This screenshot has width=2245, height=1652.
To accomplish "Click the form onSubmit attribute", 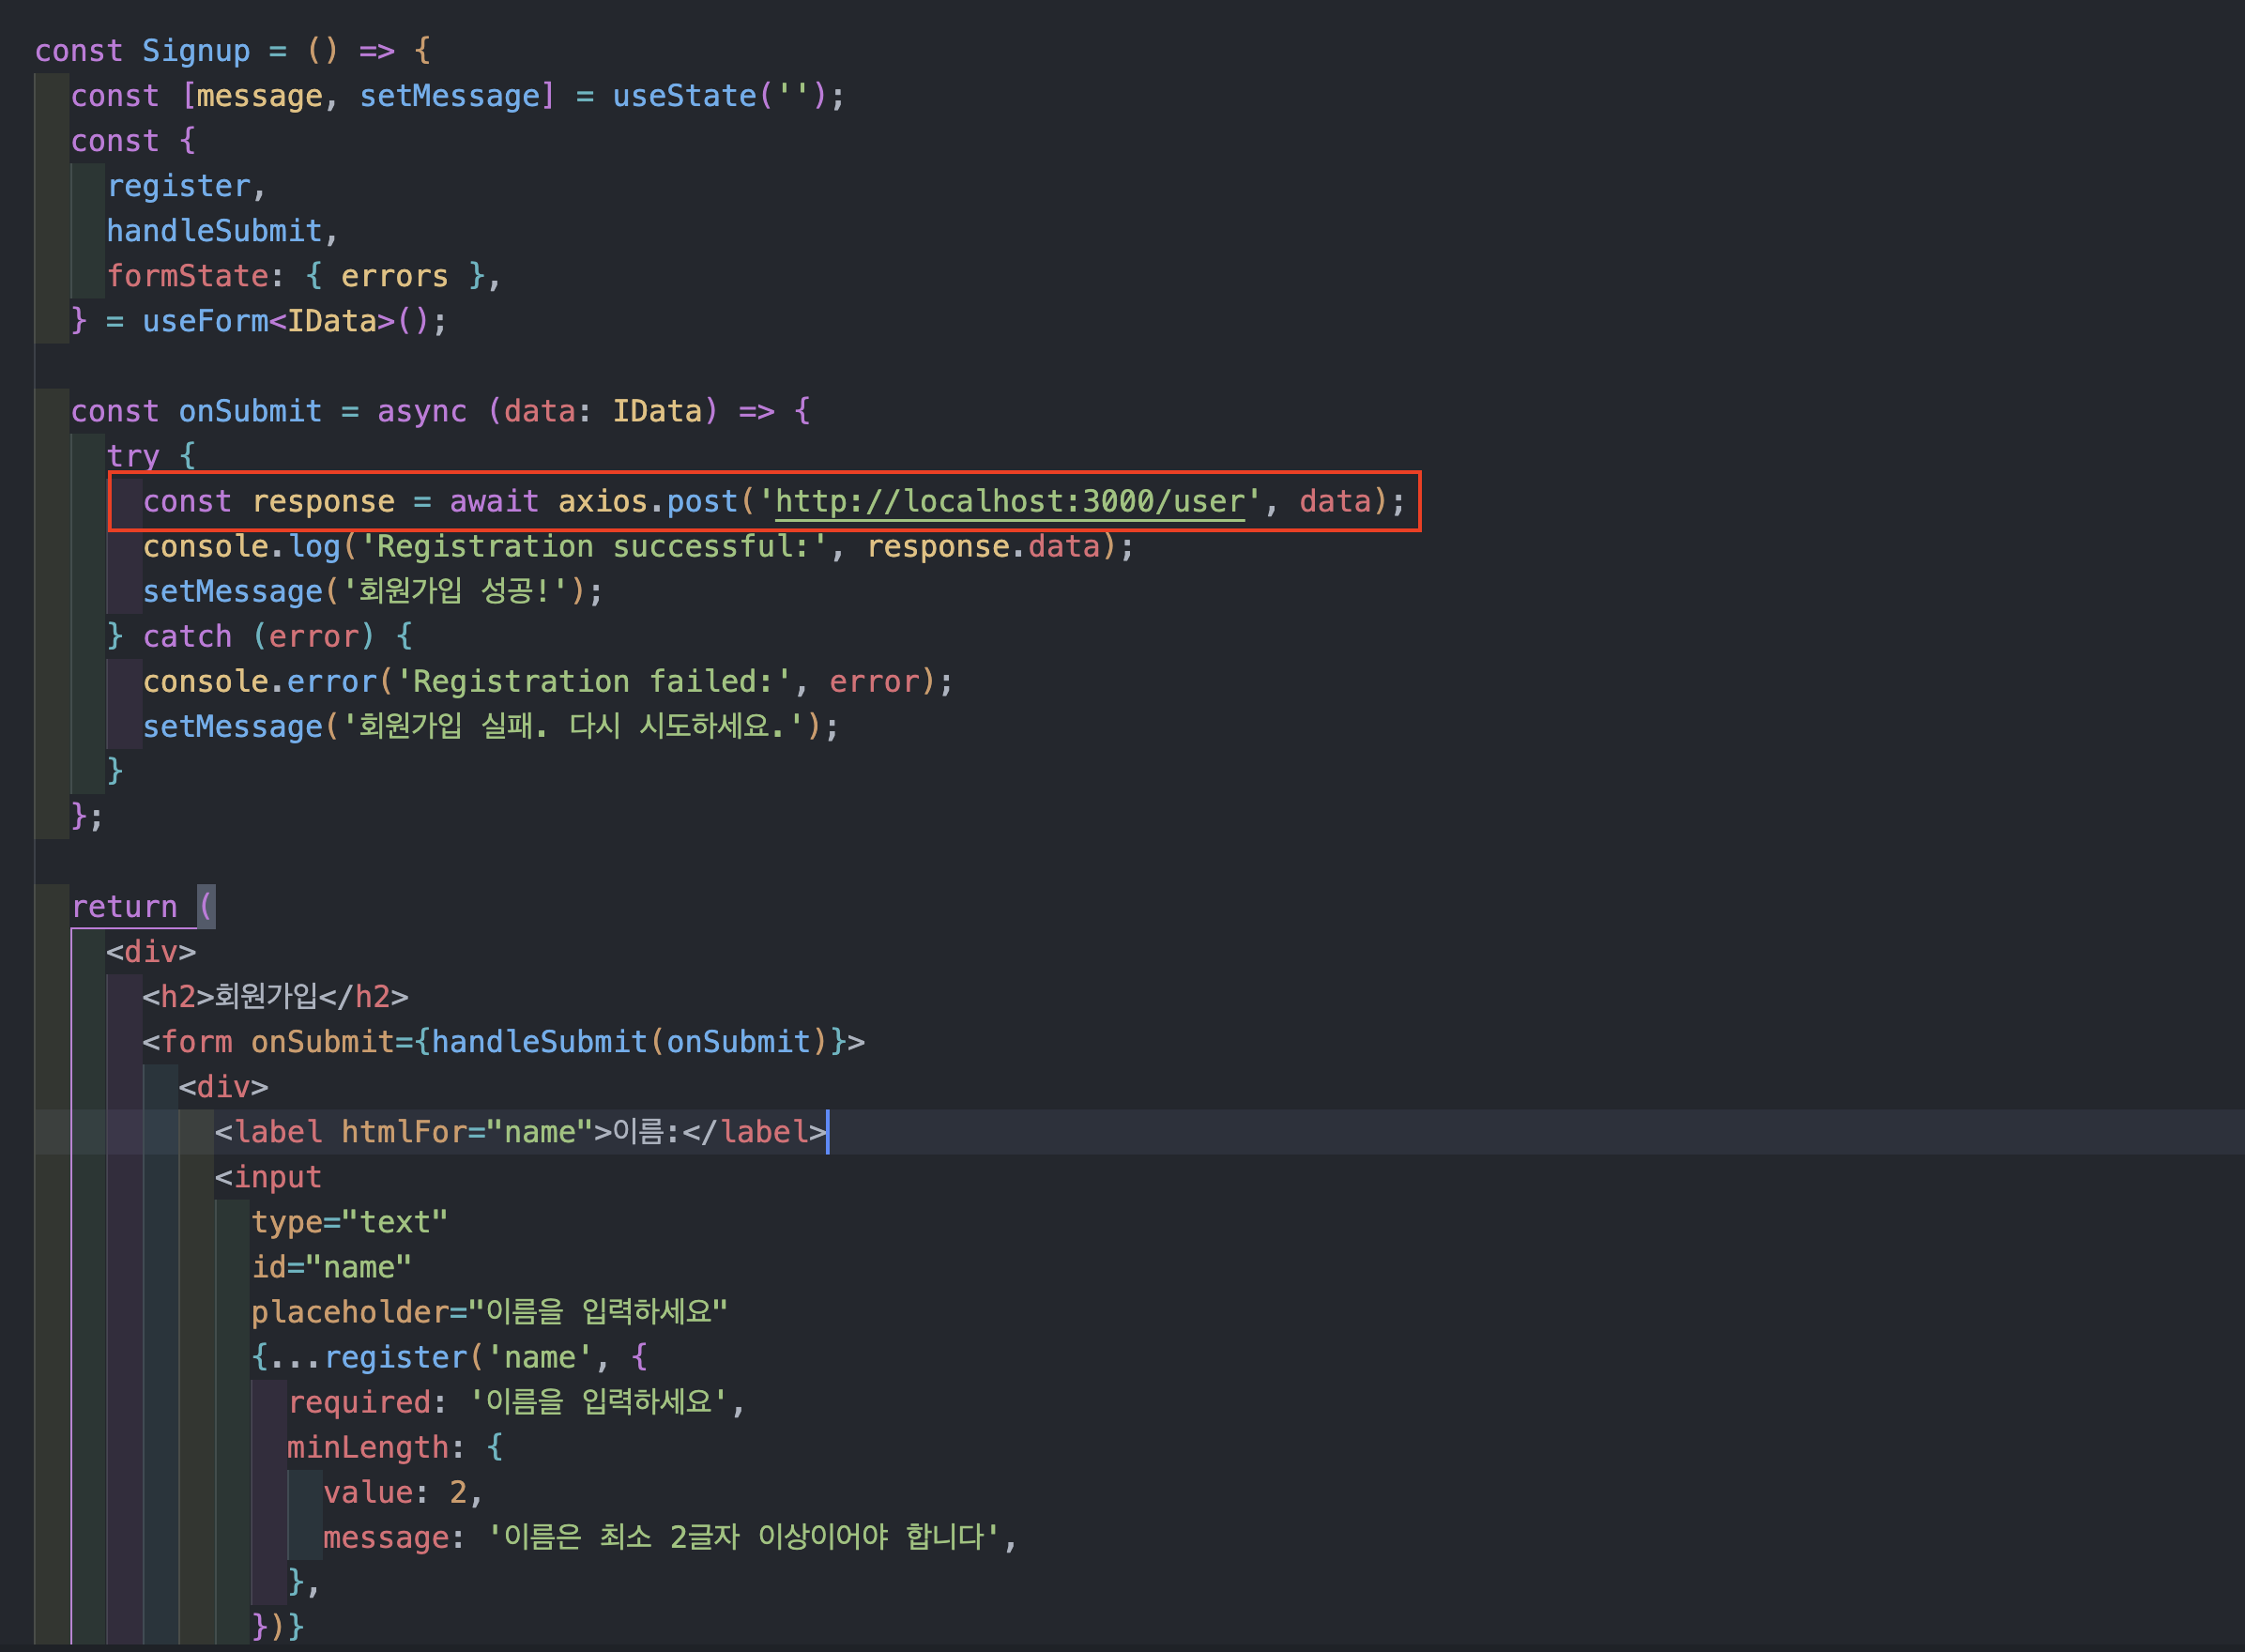I will (322, 1041).
